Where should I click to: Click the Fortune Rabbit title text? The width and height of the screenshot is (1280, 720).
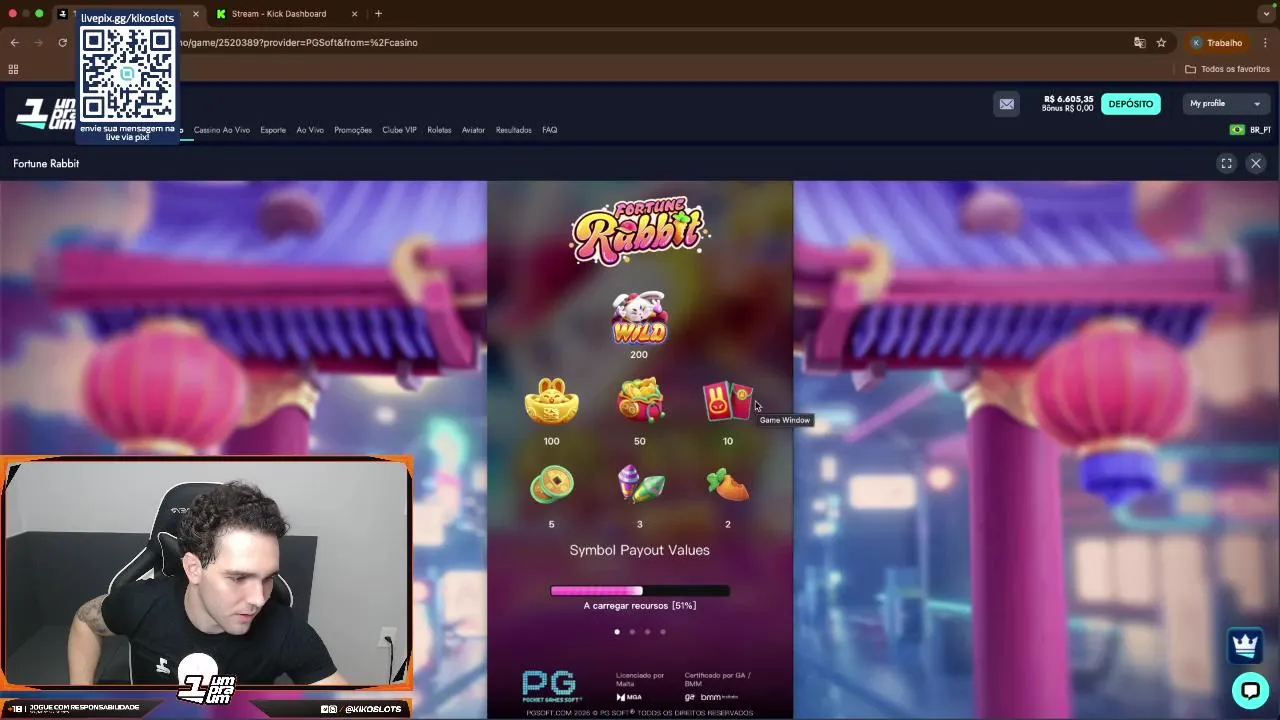point(46,164)
